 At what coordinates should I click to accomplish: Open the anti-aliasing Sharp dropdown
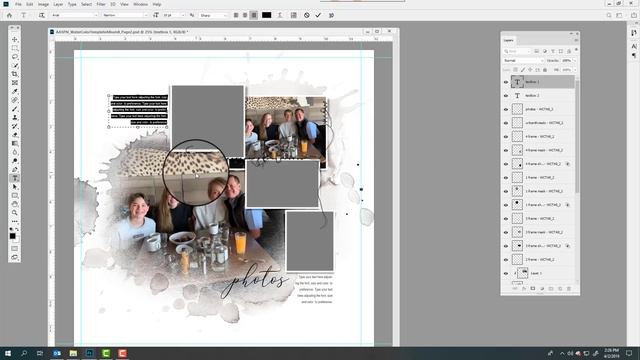click(x=213, y=15)
